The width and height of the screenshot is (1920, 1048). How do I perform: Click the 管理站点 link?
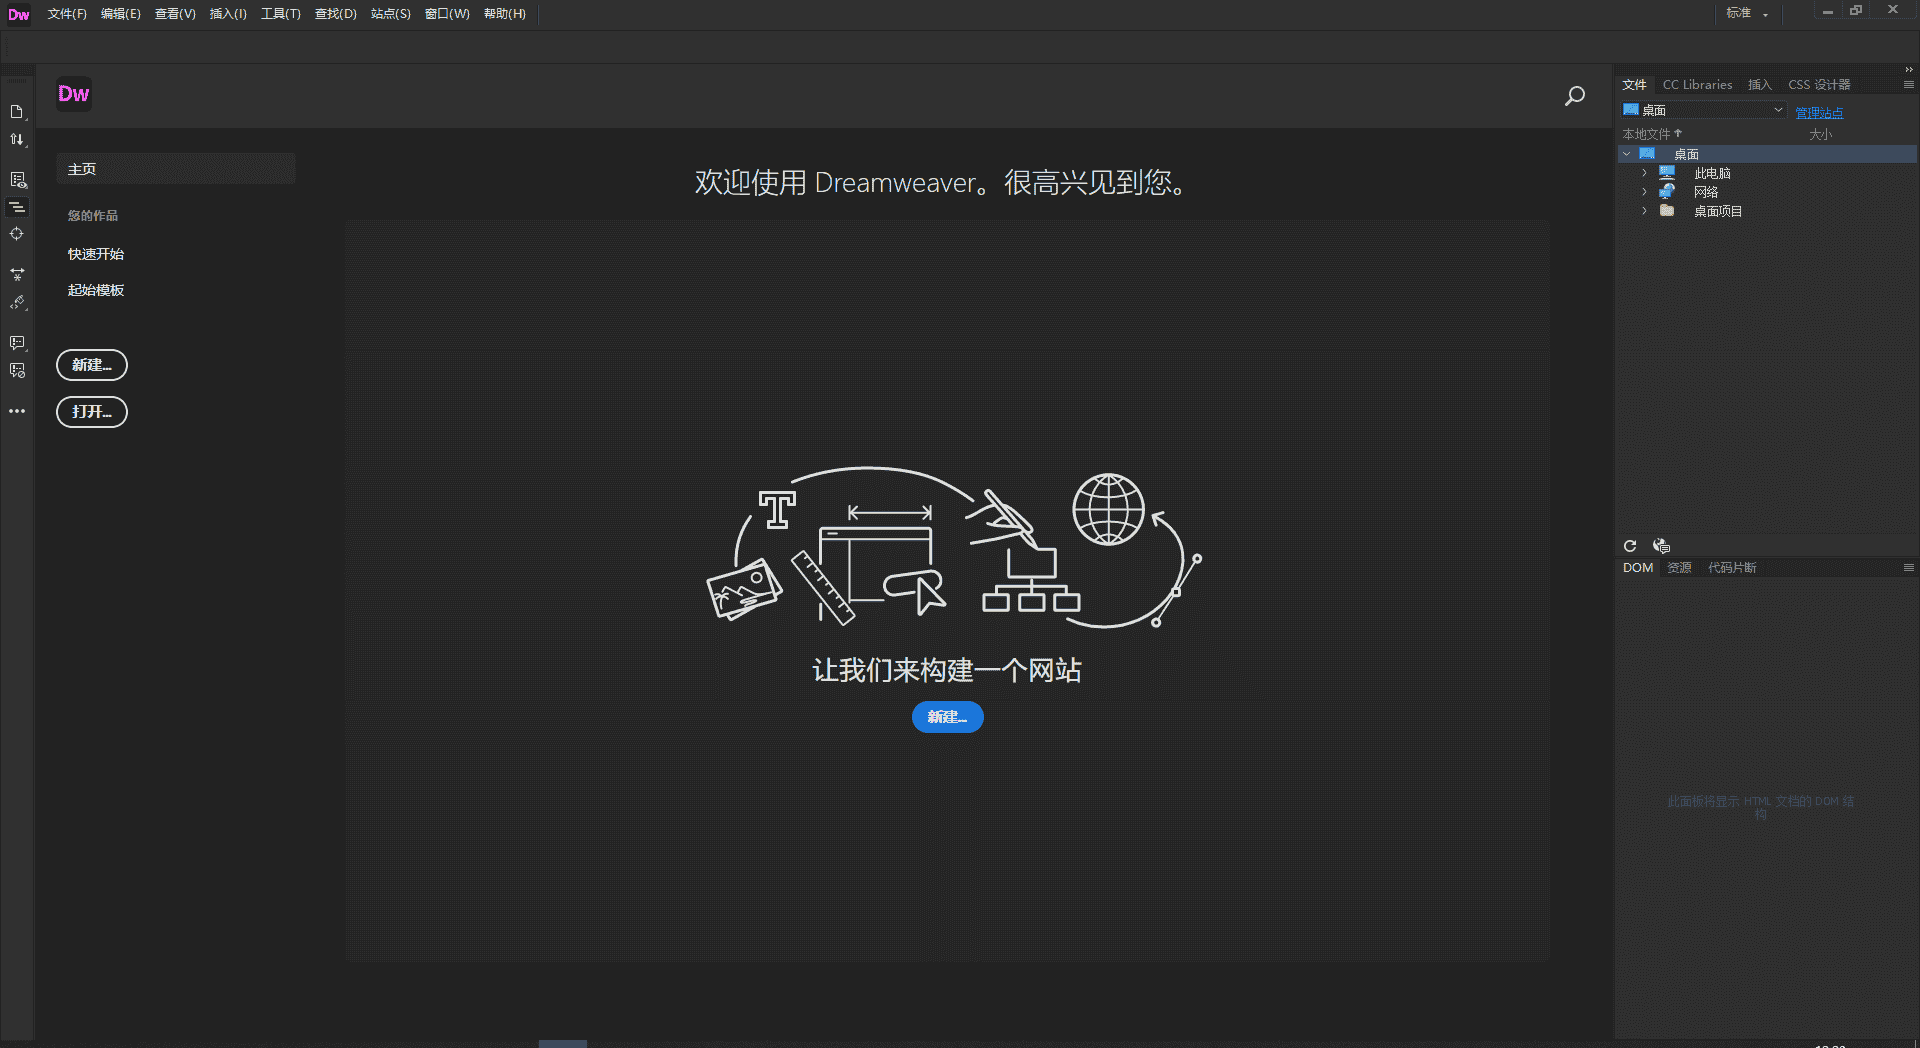point(1819,113)
